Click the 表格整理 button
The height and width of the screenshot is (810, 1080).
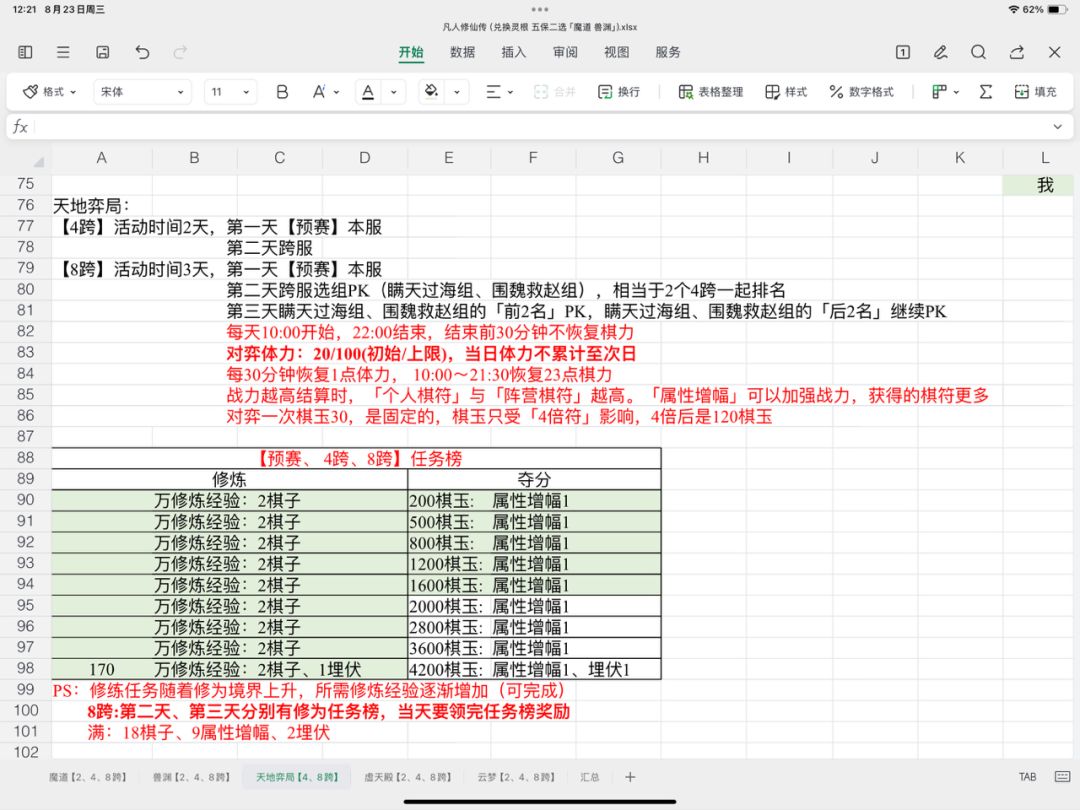710,92
